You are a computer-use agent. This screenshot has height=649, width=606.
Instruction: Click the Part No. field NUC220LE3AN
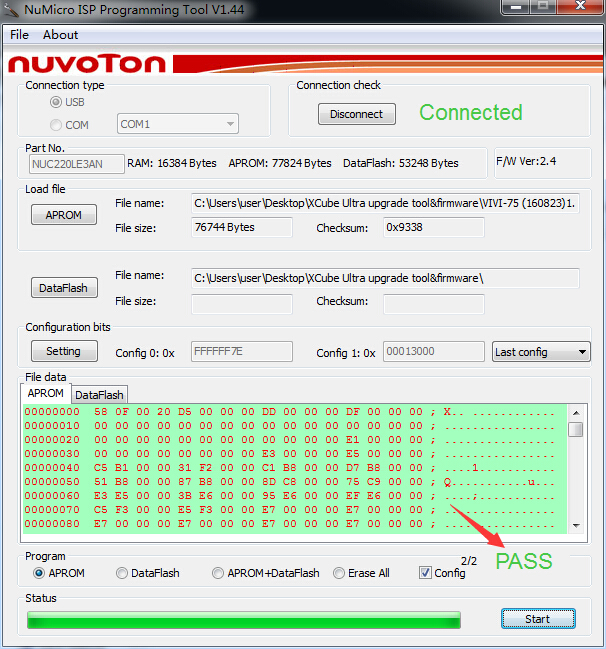(77, 164)
